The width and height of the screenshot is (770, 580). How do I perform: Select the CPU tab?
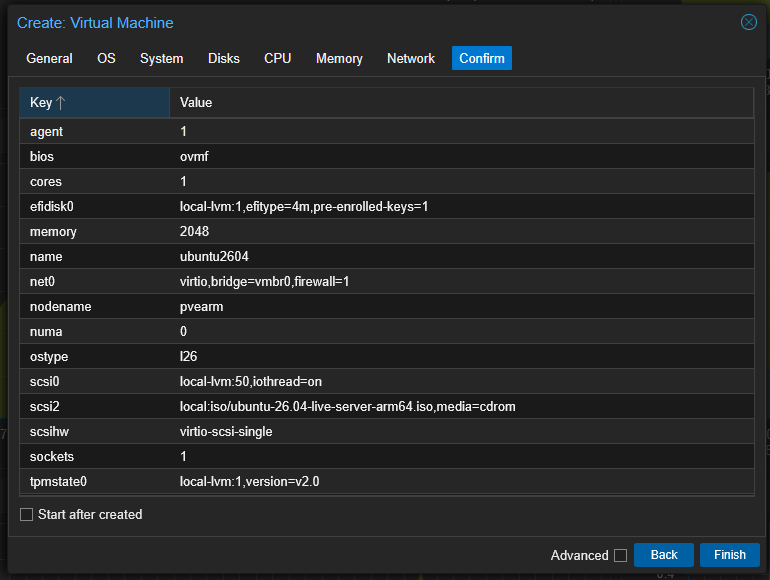(277, 58)
